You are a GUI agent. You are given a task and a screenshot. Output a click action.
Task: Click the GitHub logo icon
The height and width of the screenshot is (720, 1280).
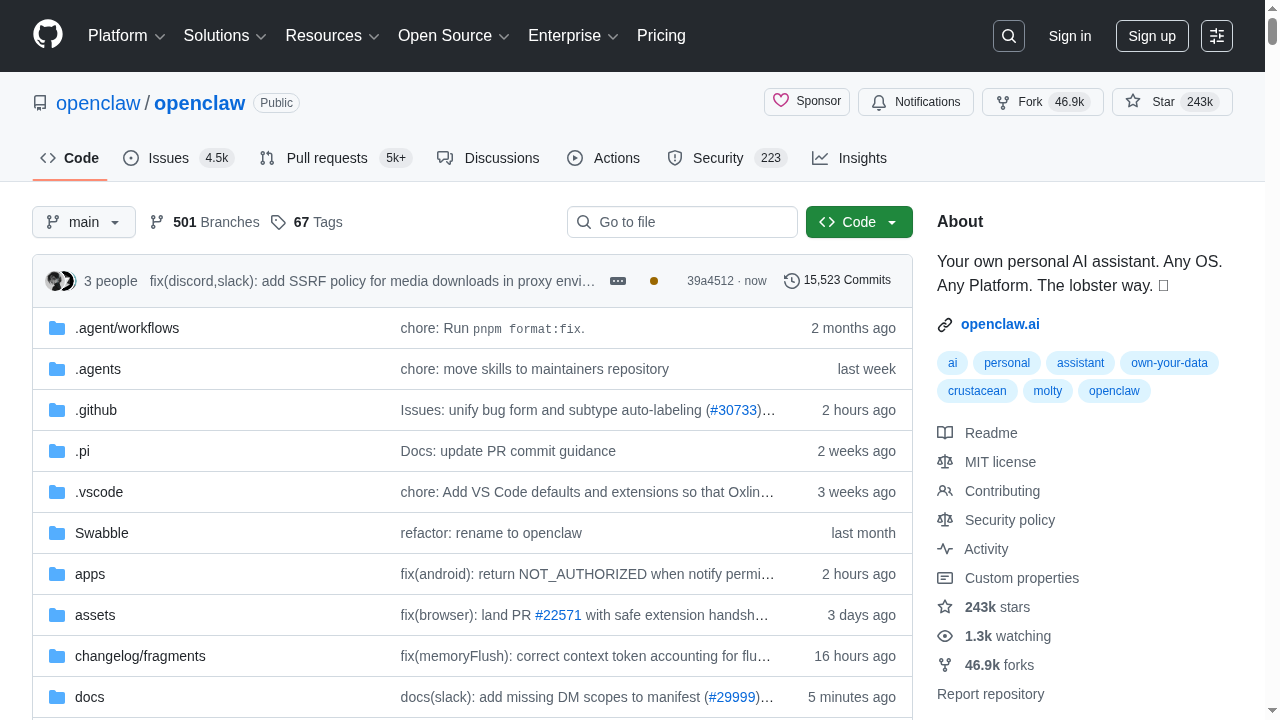pyautogui.click(x=47, y=36)
